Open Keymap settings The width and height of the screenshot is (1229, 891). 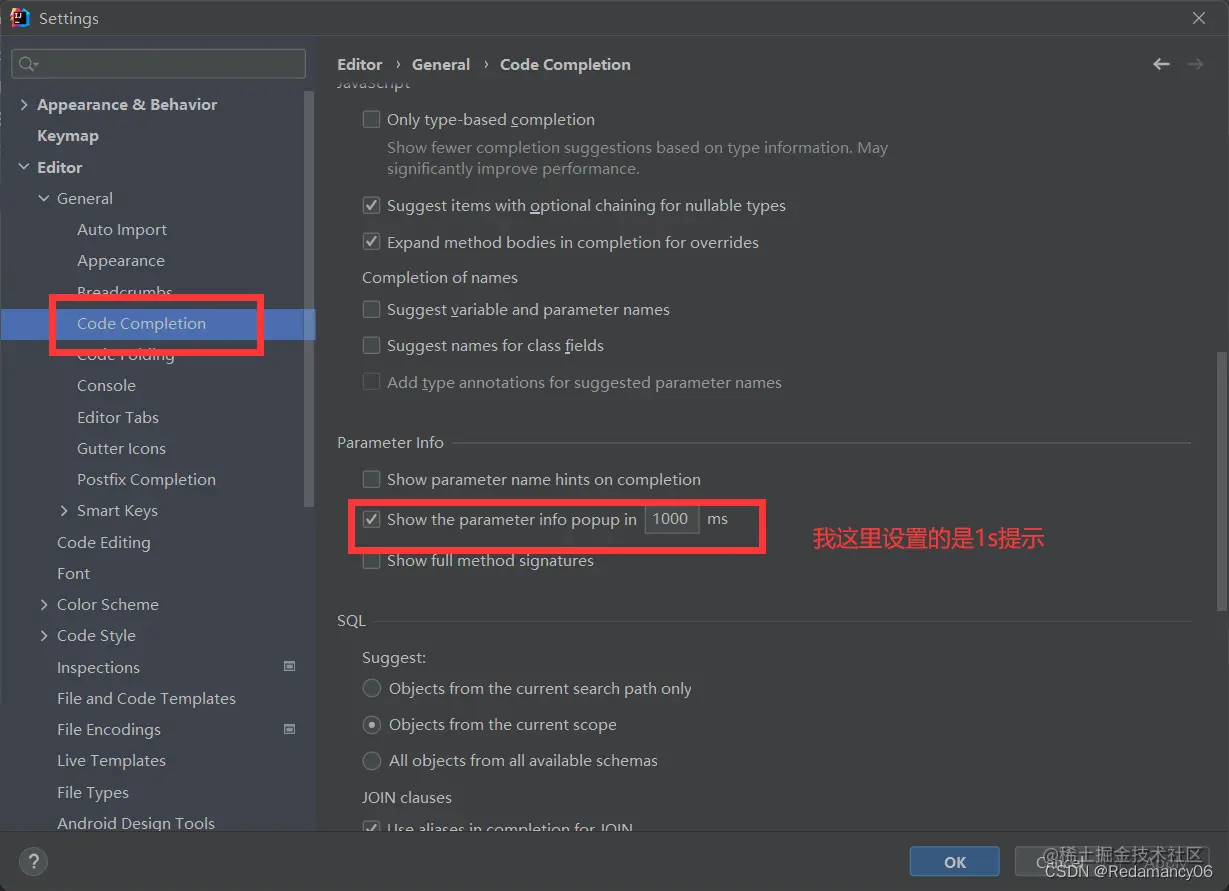(67, 135)
